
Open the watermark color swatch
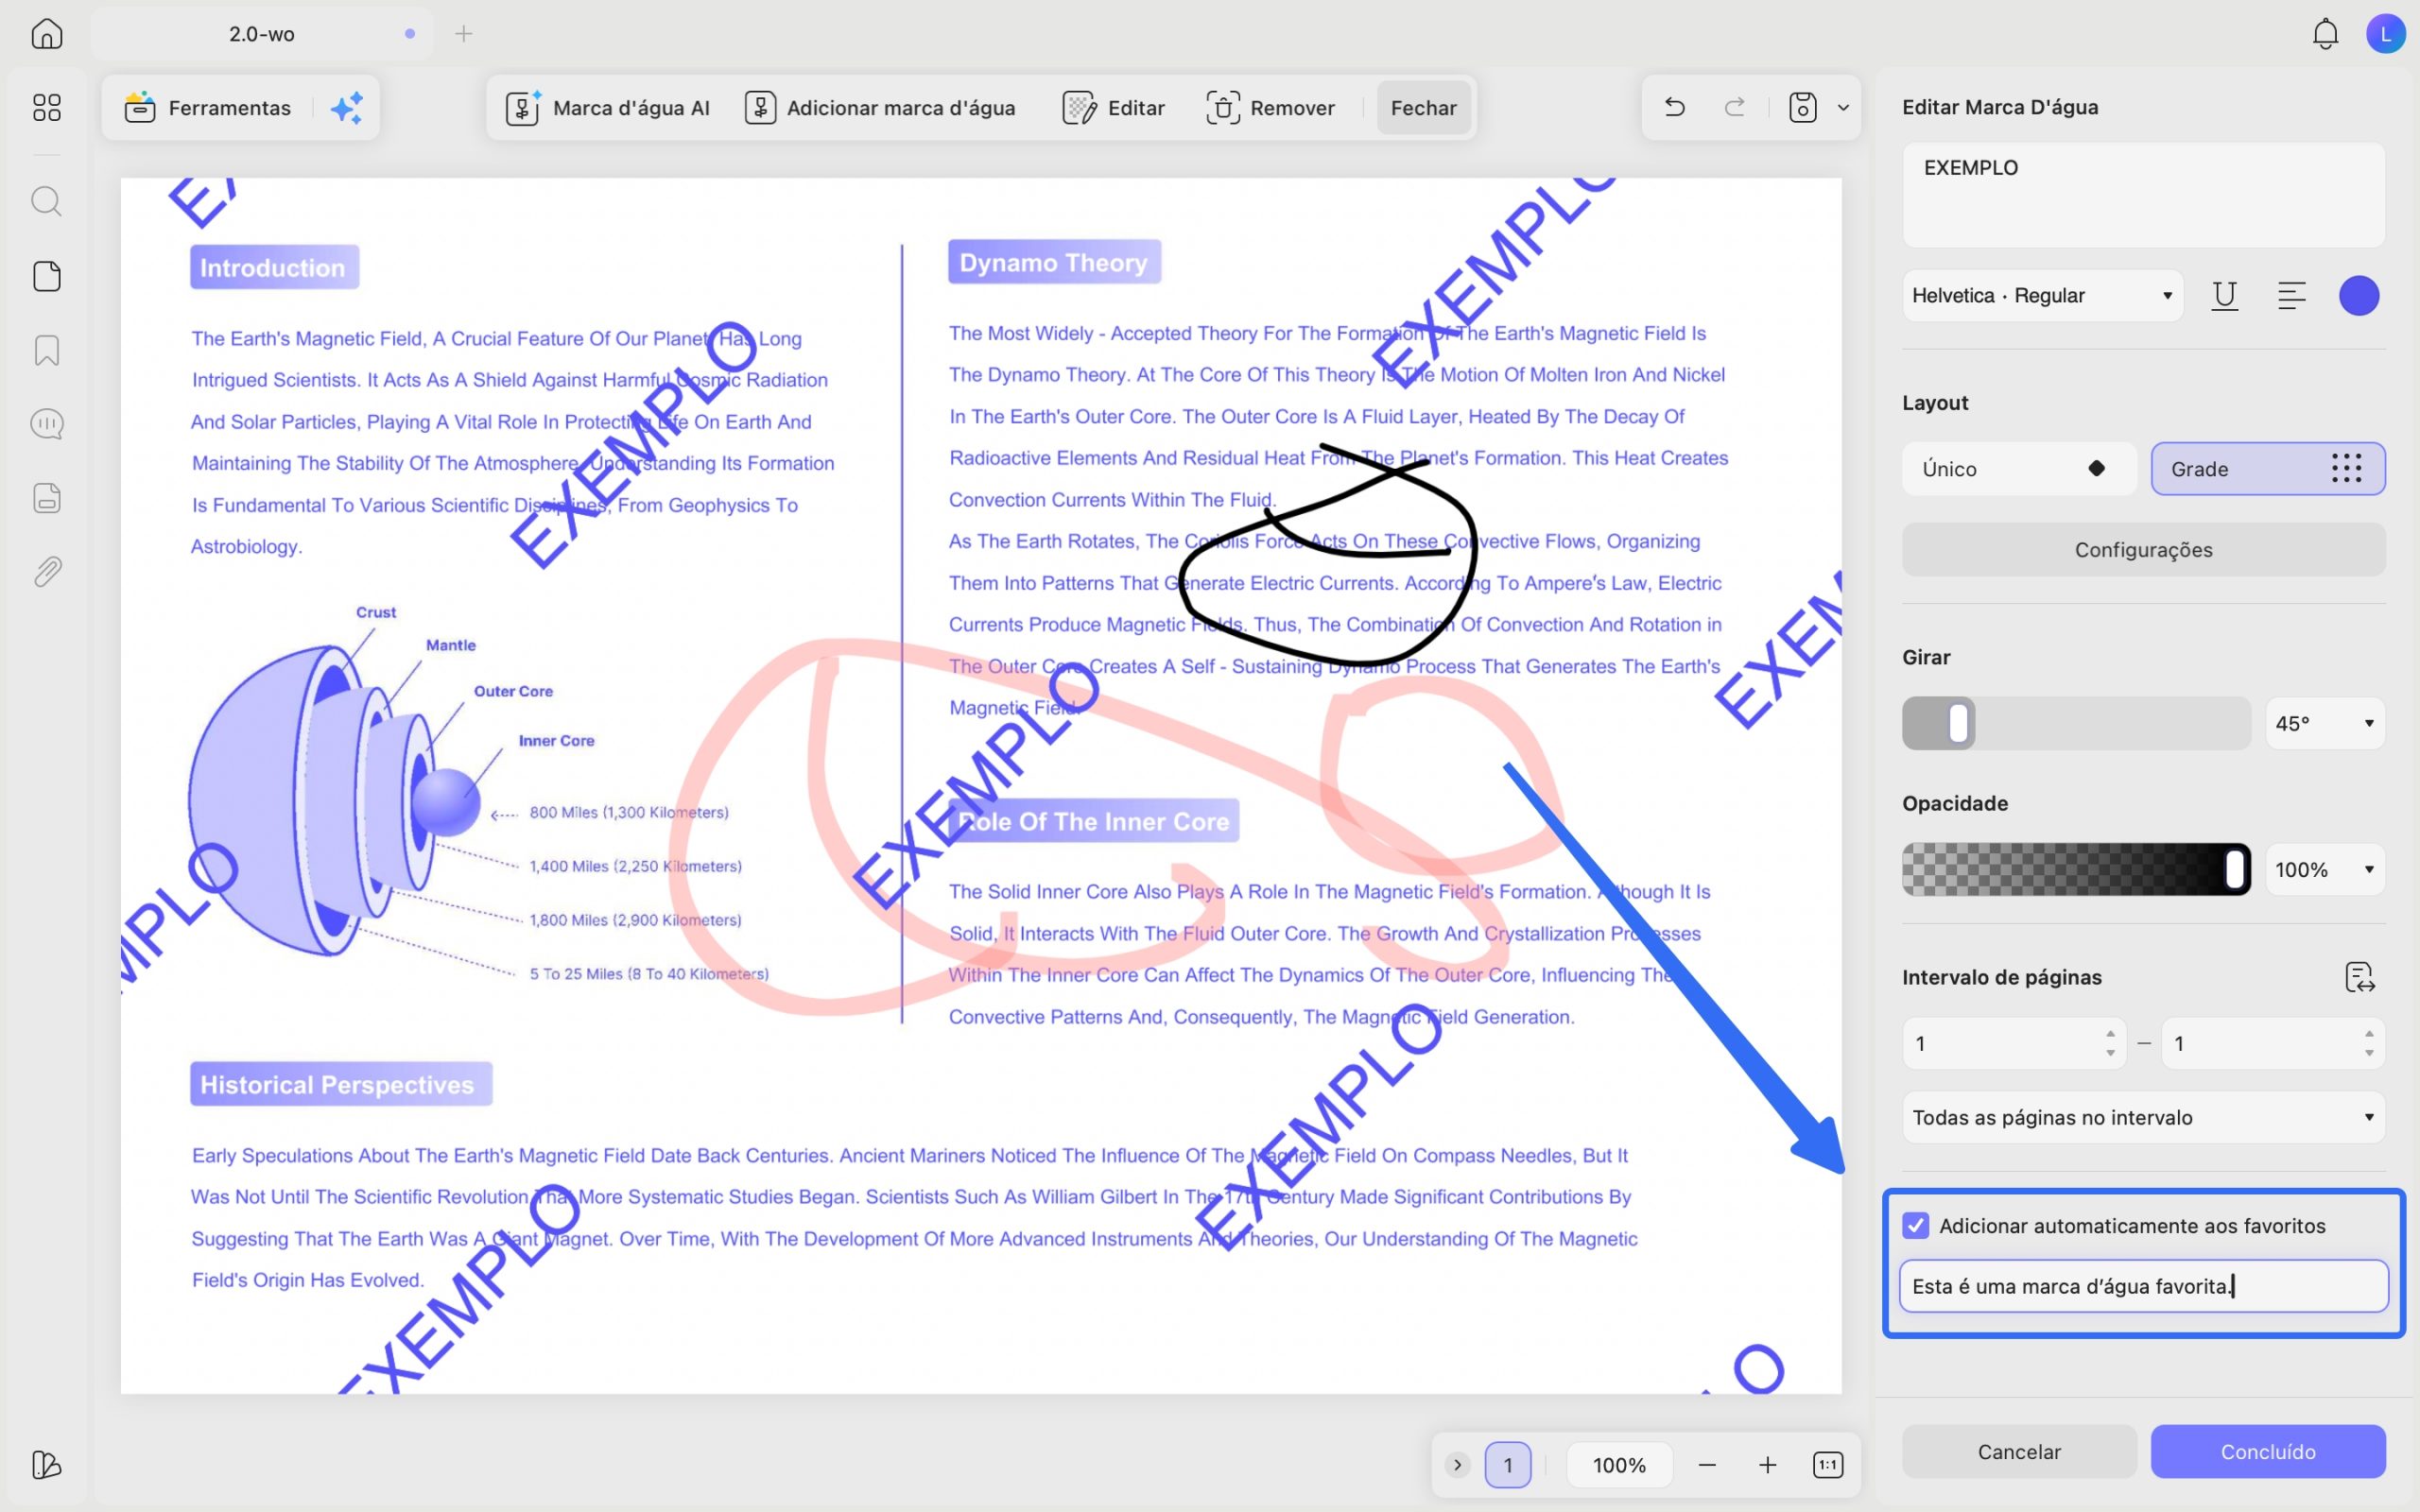coord(2358,296)
